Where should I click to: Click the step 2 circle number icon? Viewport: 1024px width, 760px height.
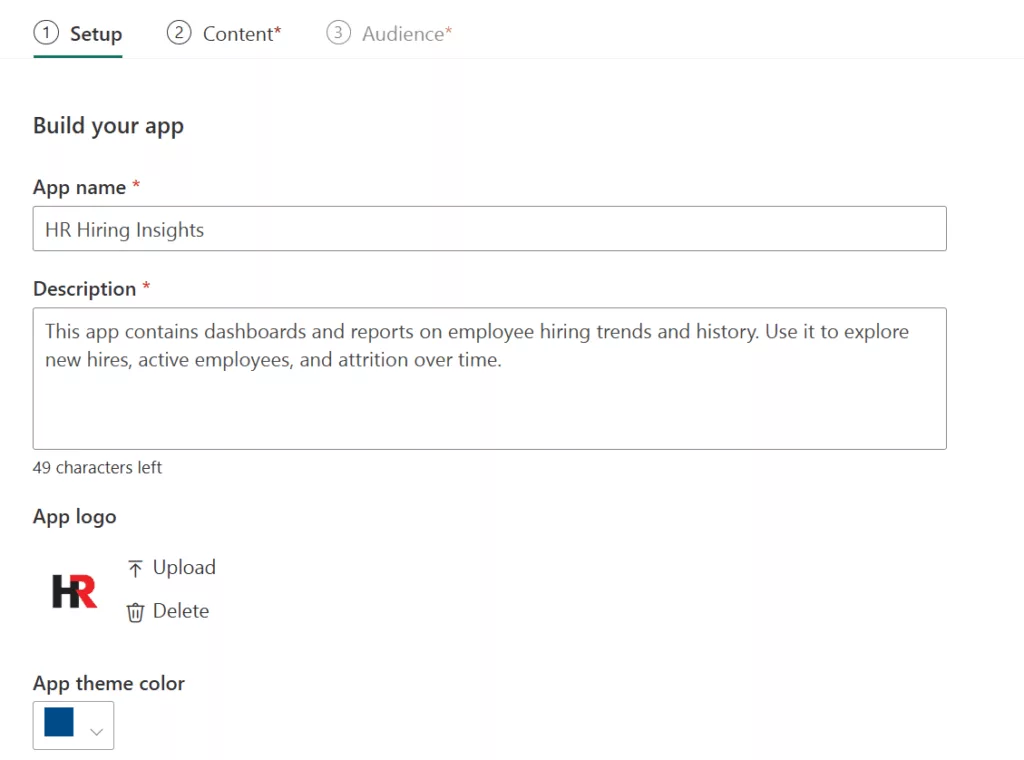pos(178,33)
